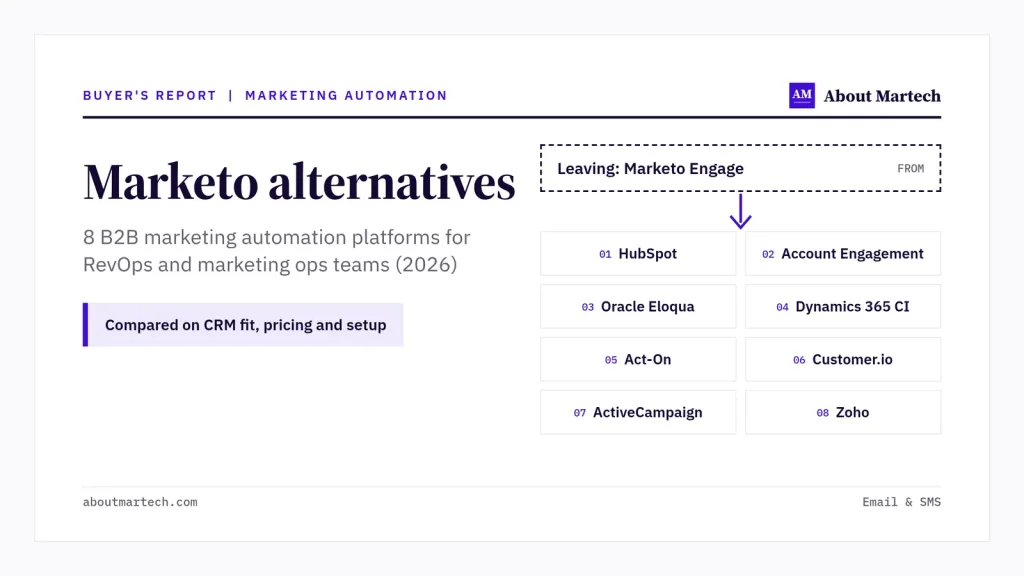Click the MARKETING AUTOMATION label

pyautogui.click(x=346, y=95)
